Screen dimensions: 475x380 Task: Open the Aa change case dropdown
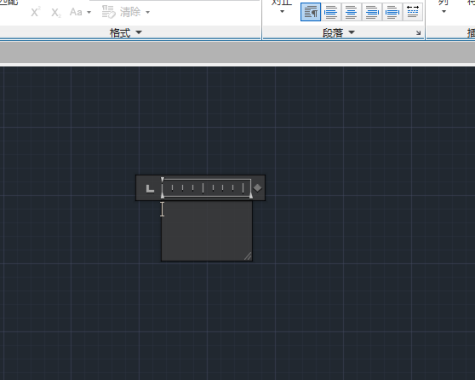point(80,12)
